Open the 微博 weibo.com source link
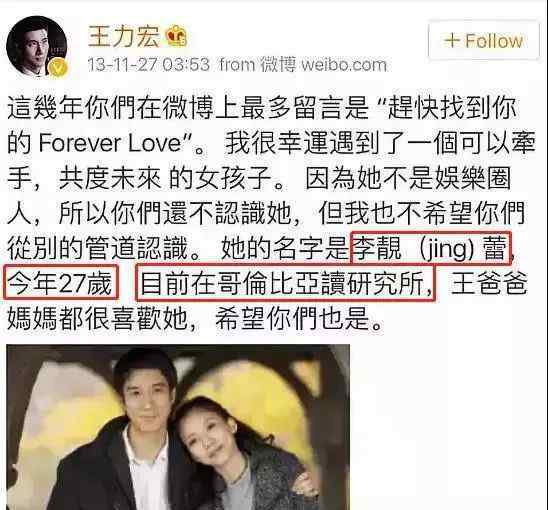The height and width of the screenshot is (510, 548). coord(324,65)
